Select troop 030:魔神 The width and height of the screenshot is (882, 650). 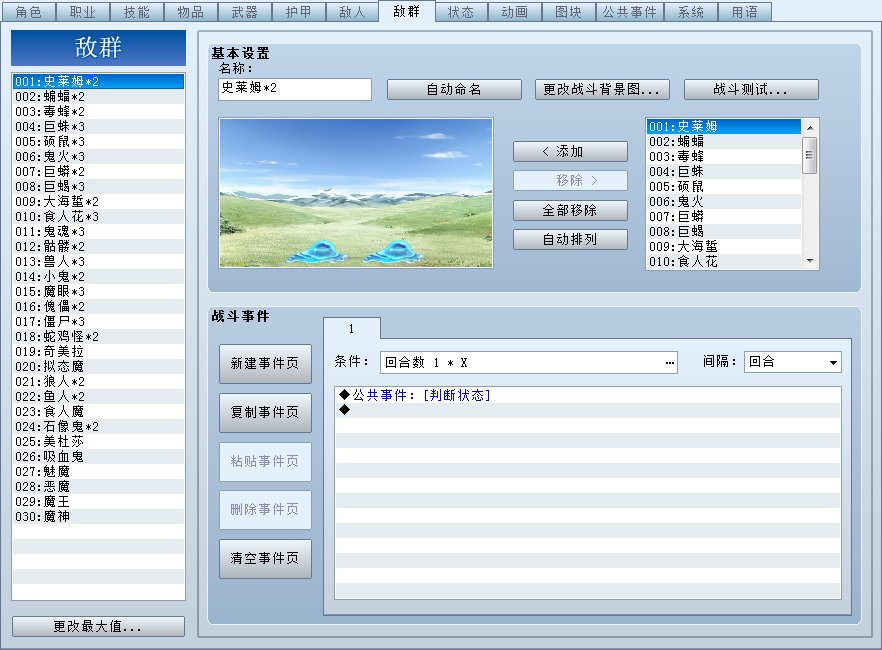pyautogui.click(x=98, y=516)
